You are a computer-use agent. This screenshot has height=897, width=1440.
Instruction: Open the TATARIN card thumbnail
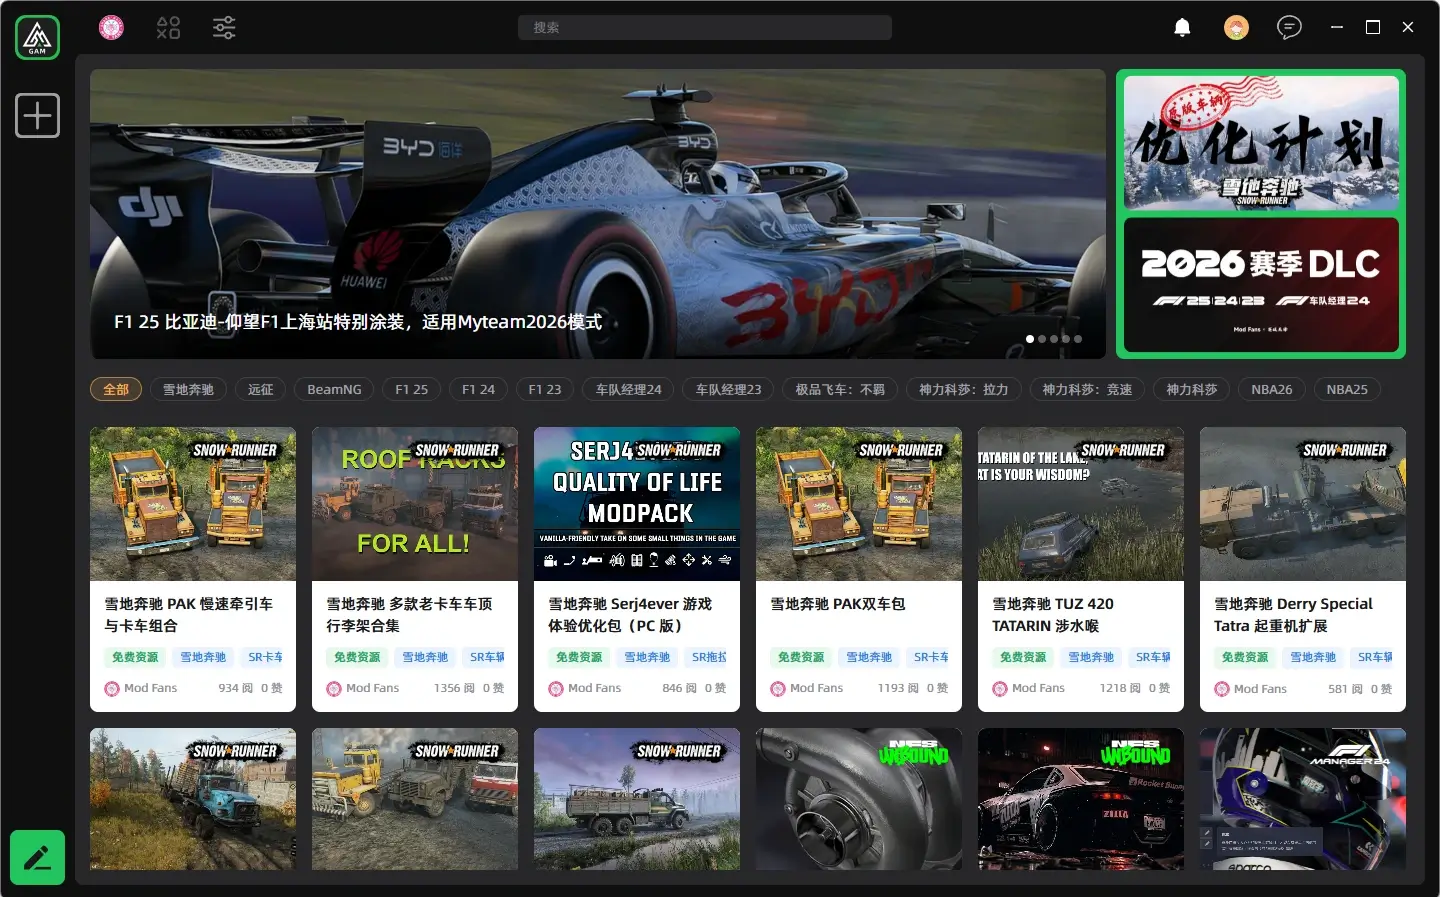point(1081,504)
